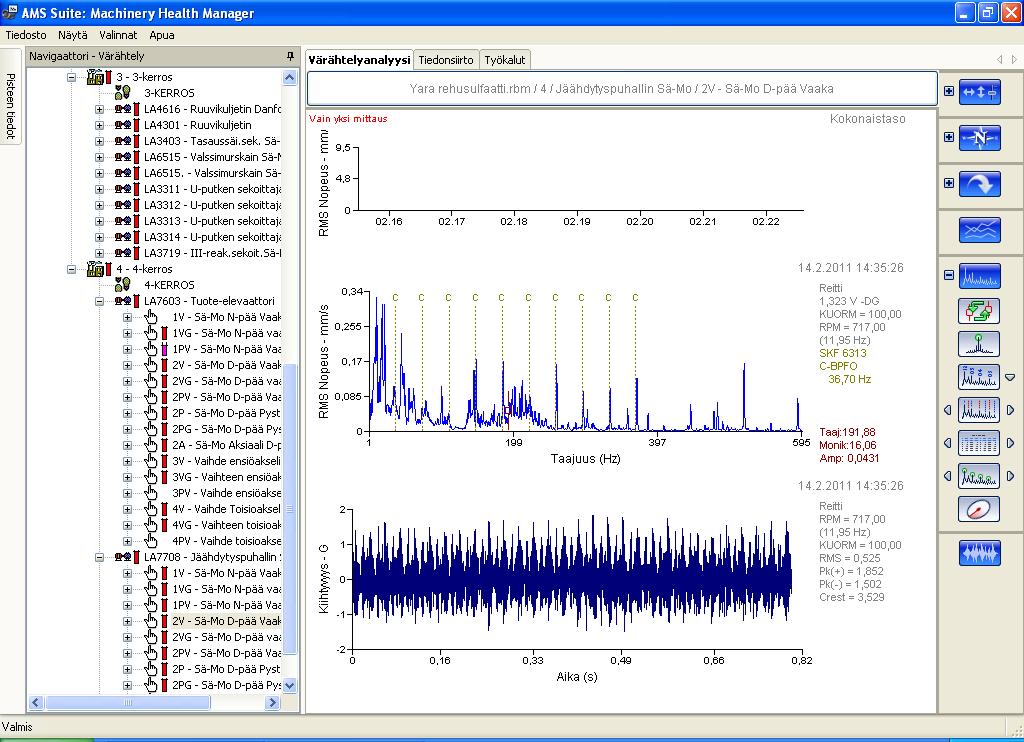The width and height of the screenshot is (1024, 742).
Task: Open the compass navigation tool
Action: pos(980,138)
